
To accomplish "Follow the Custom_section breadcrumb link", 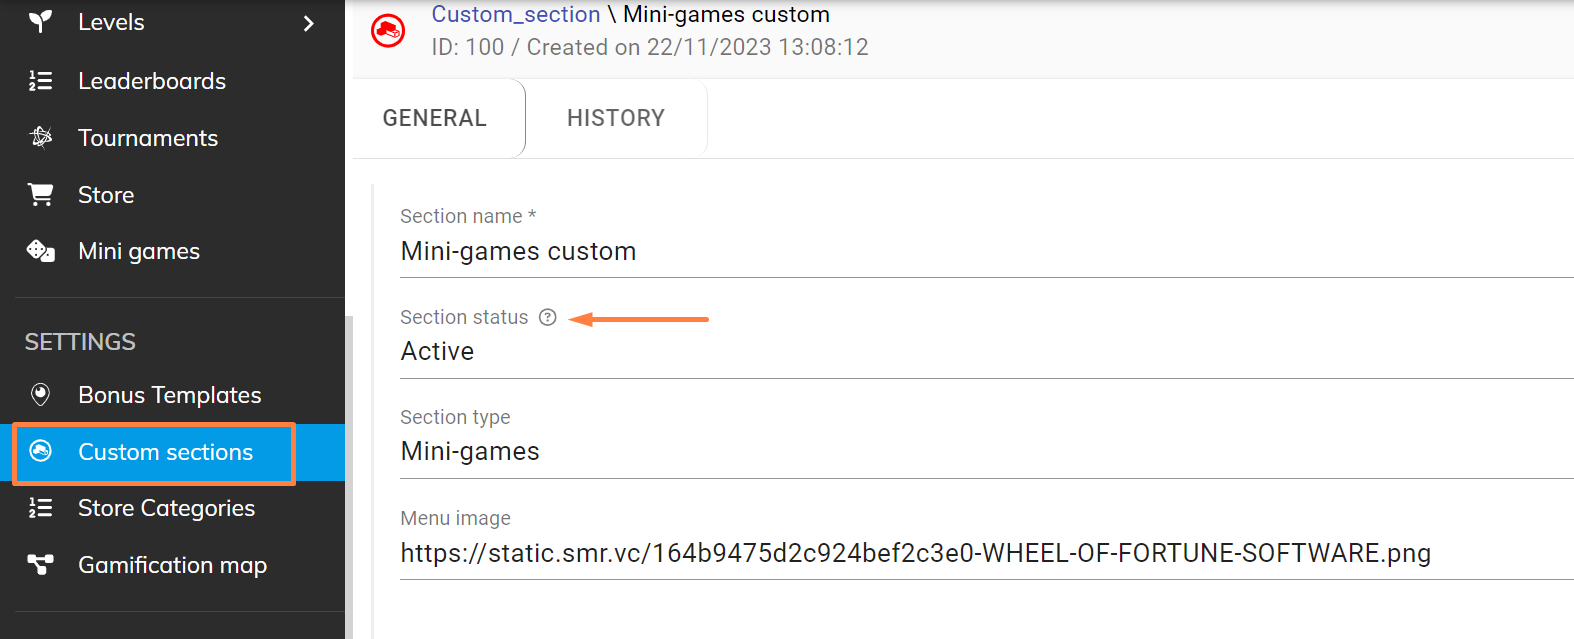I will point(516,14).
